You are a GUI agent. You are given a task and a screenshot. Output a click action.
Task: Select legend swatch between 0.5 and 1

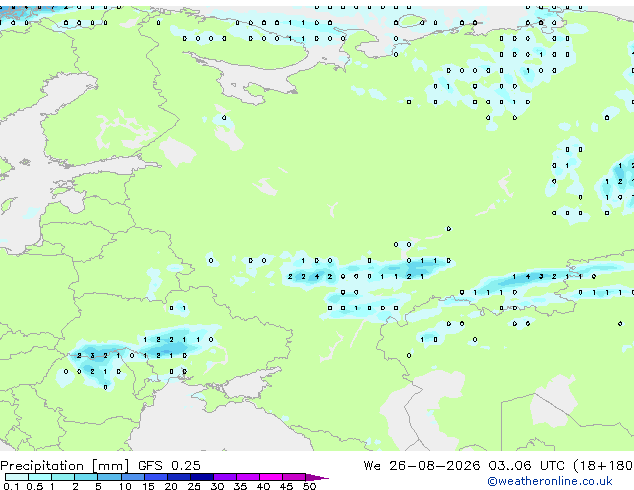click(40, 477)
